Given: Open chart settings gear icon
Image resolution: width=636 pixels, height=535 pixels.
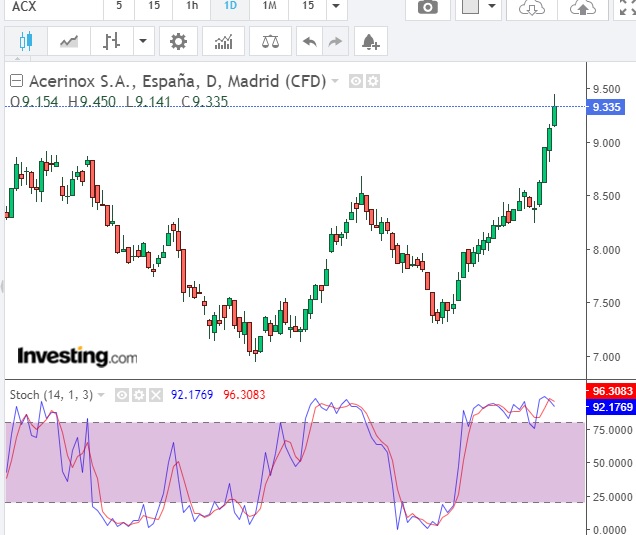Looking at the screenshot, I should pyautogui.click(x=178, y=41).
